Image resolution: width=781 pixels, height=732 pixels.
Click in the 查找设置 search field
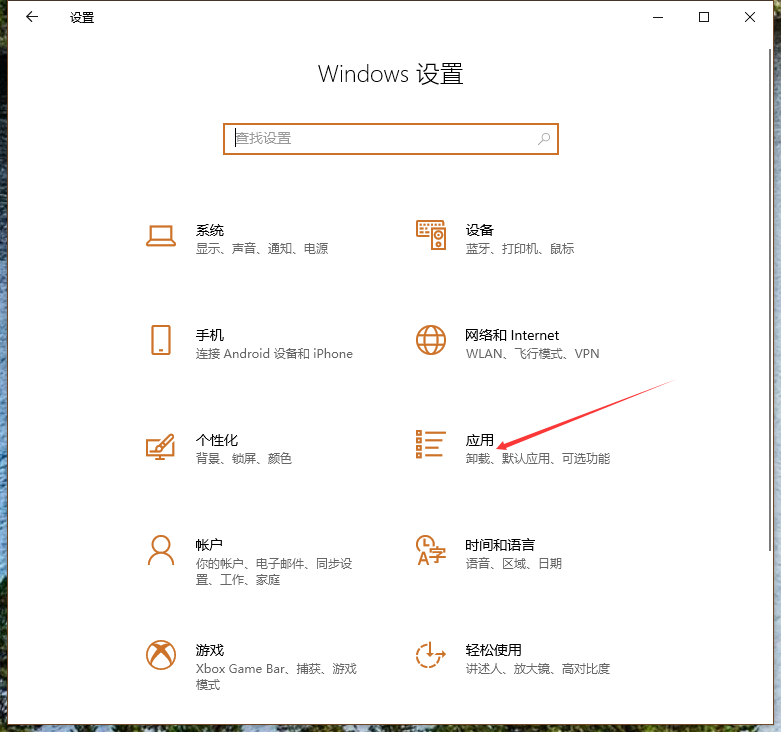pos(380,139)
